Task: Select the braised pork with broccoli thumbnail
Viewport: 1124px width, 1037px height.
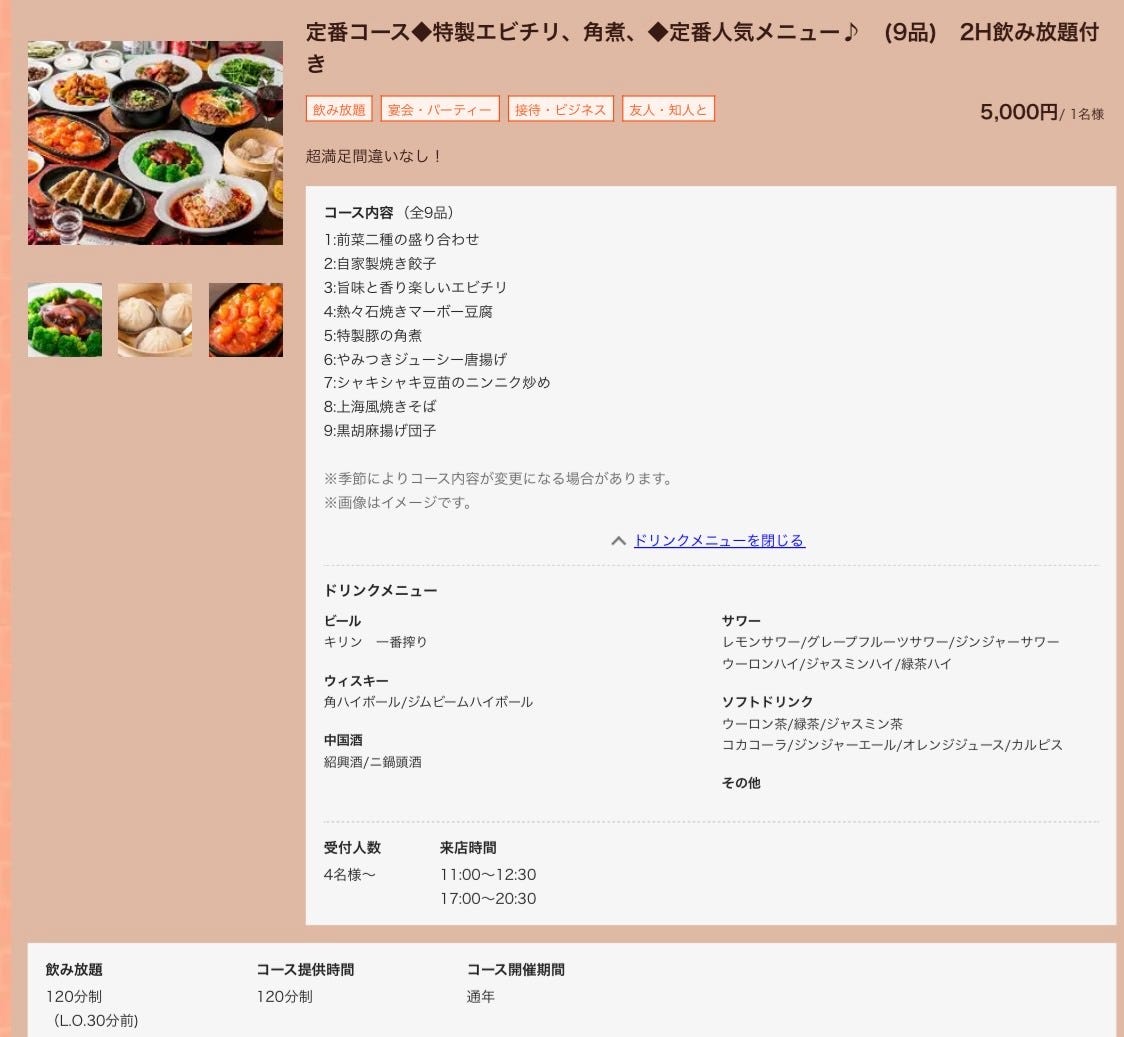Action: tap(65, 320)
